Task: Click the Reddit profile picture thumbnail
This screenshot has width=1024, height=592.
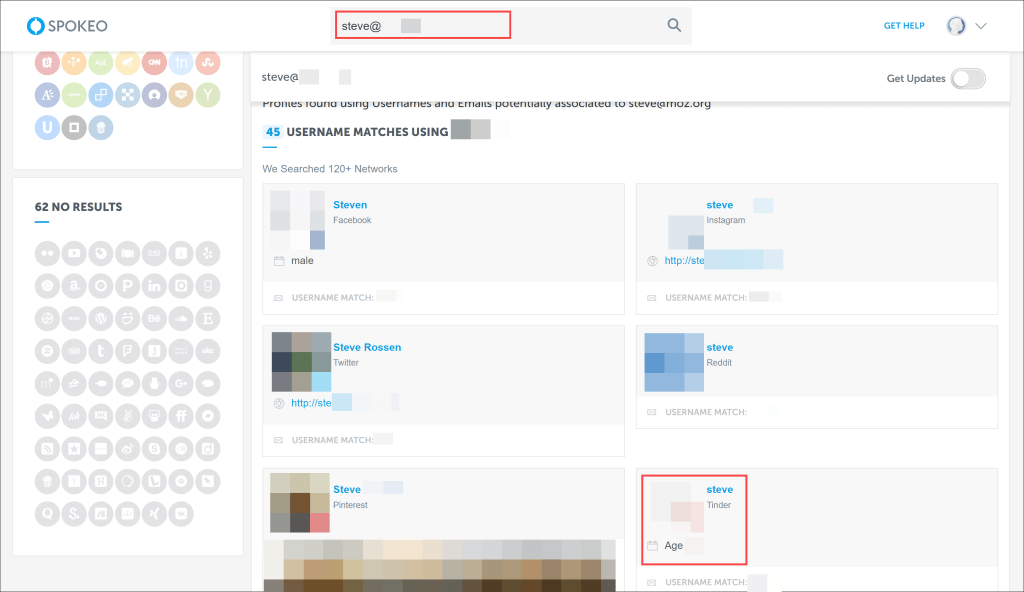Action: pyautogui.click(x=674, y=362)
